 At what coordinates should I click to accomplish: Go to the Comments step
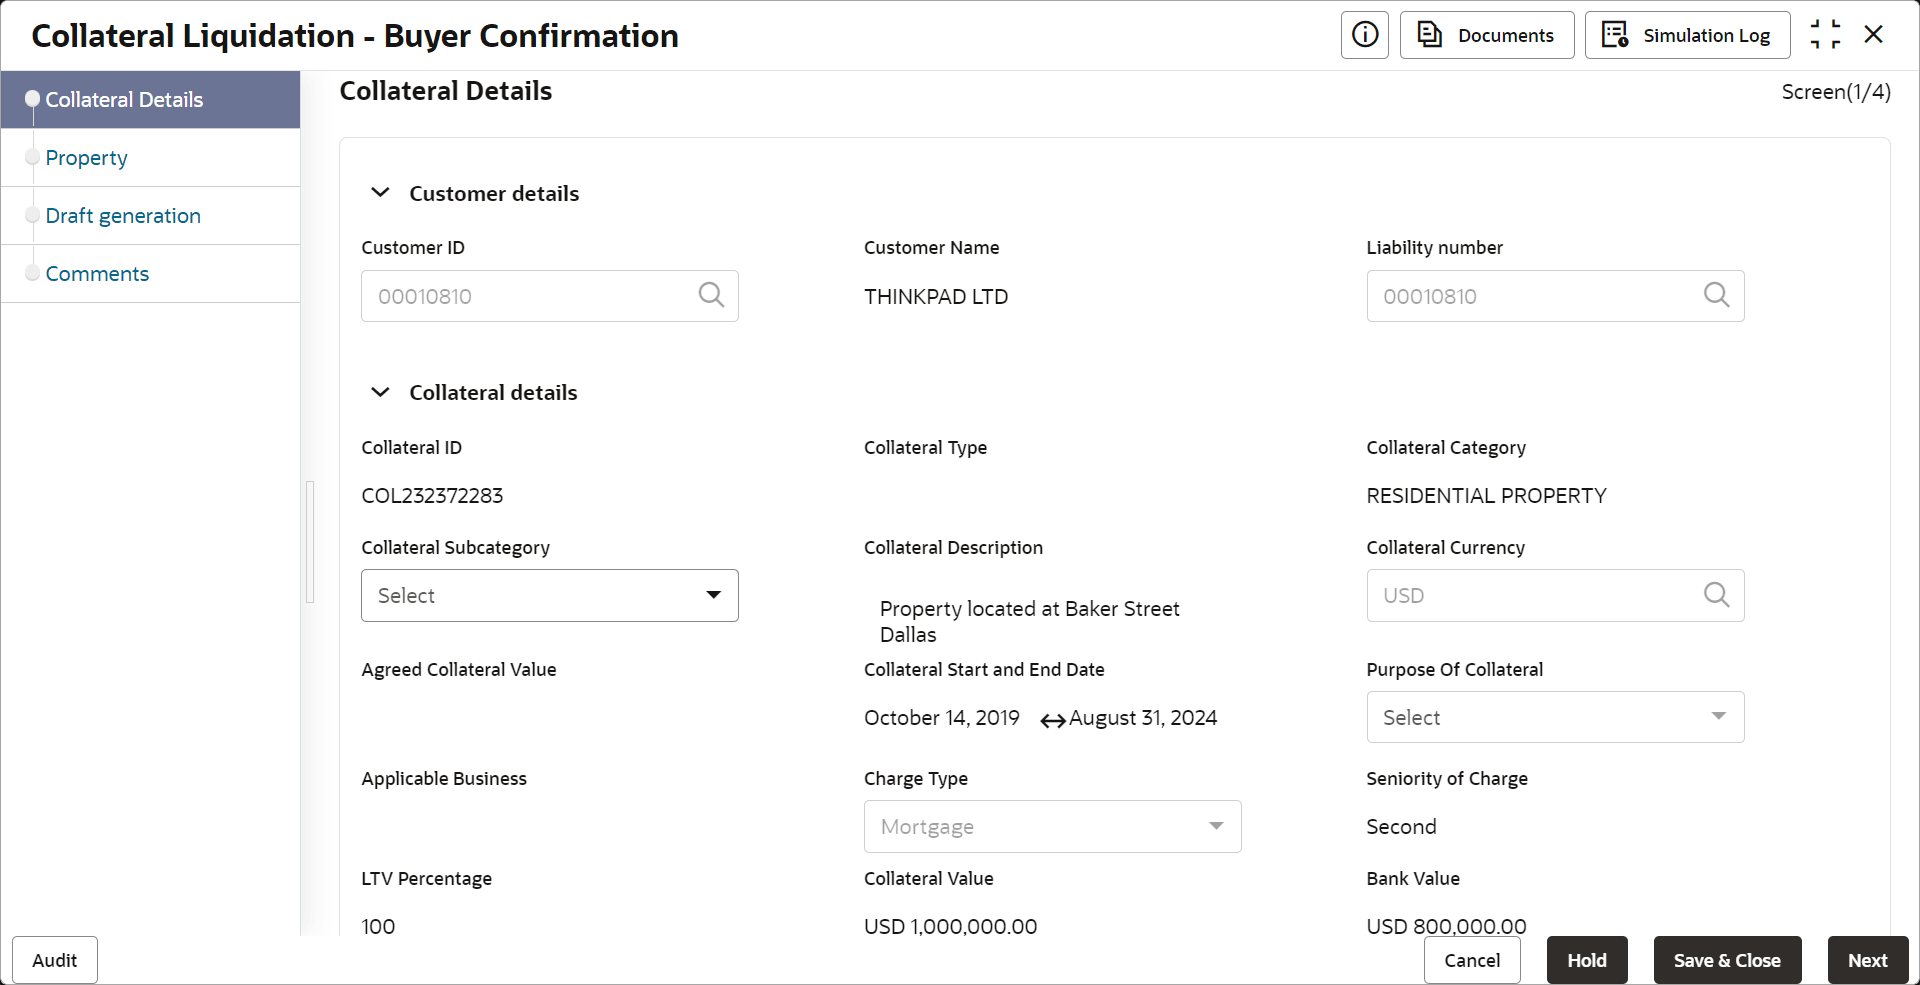tap(97, 274)
